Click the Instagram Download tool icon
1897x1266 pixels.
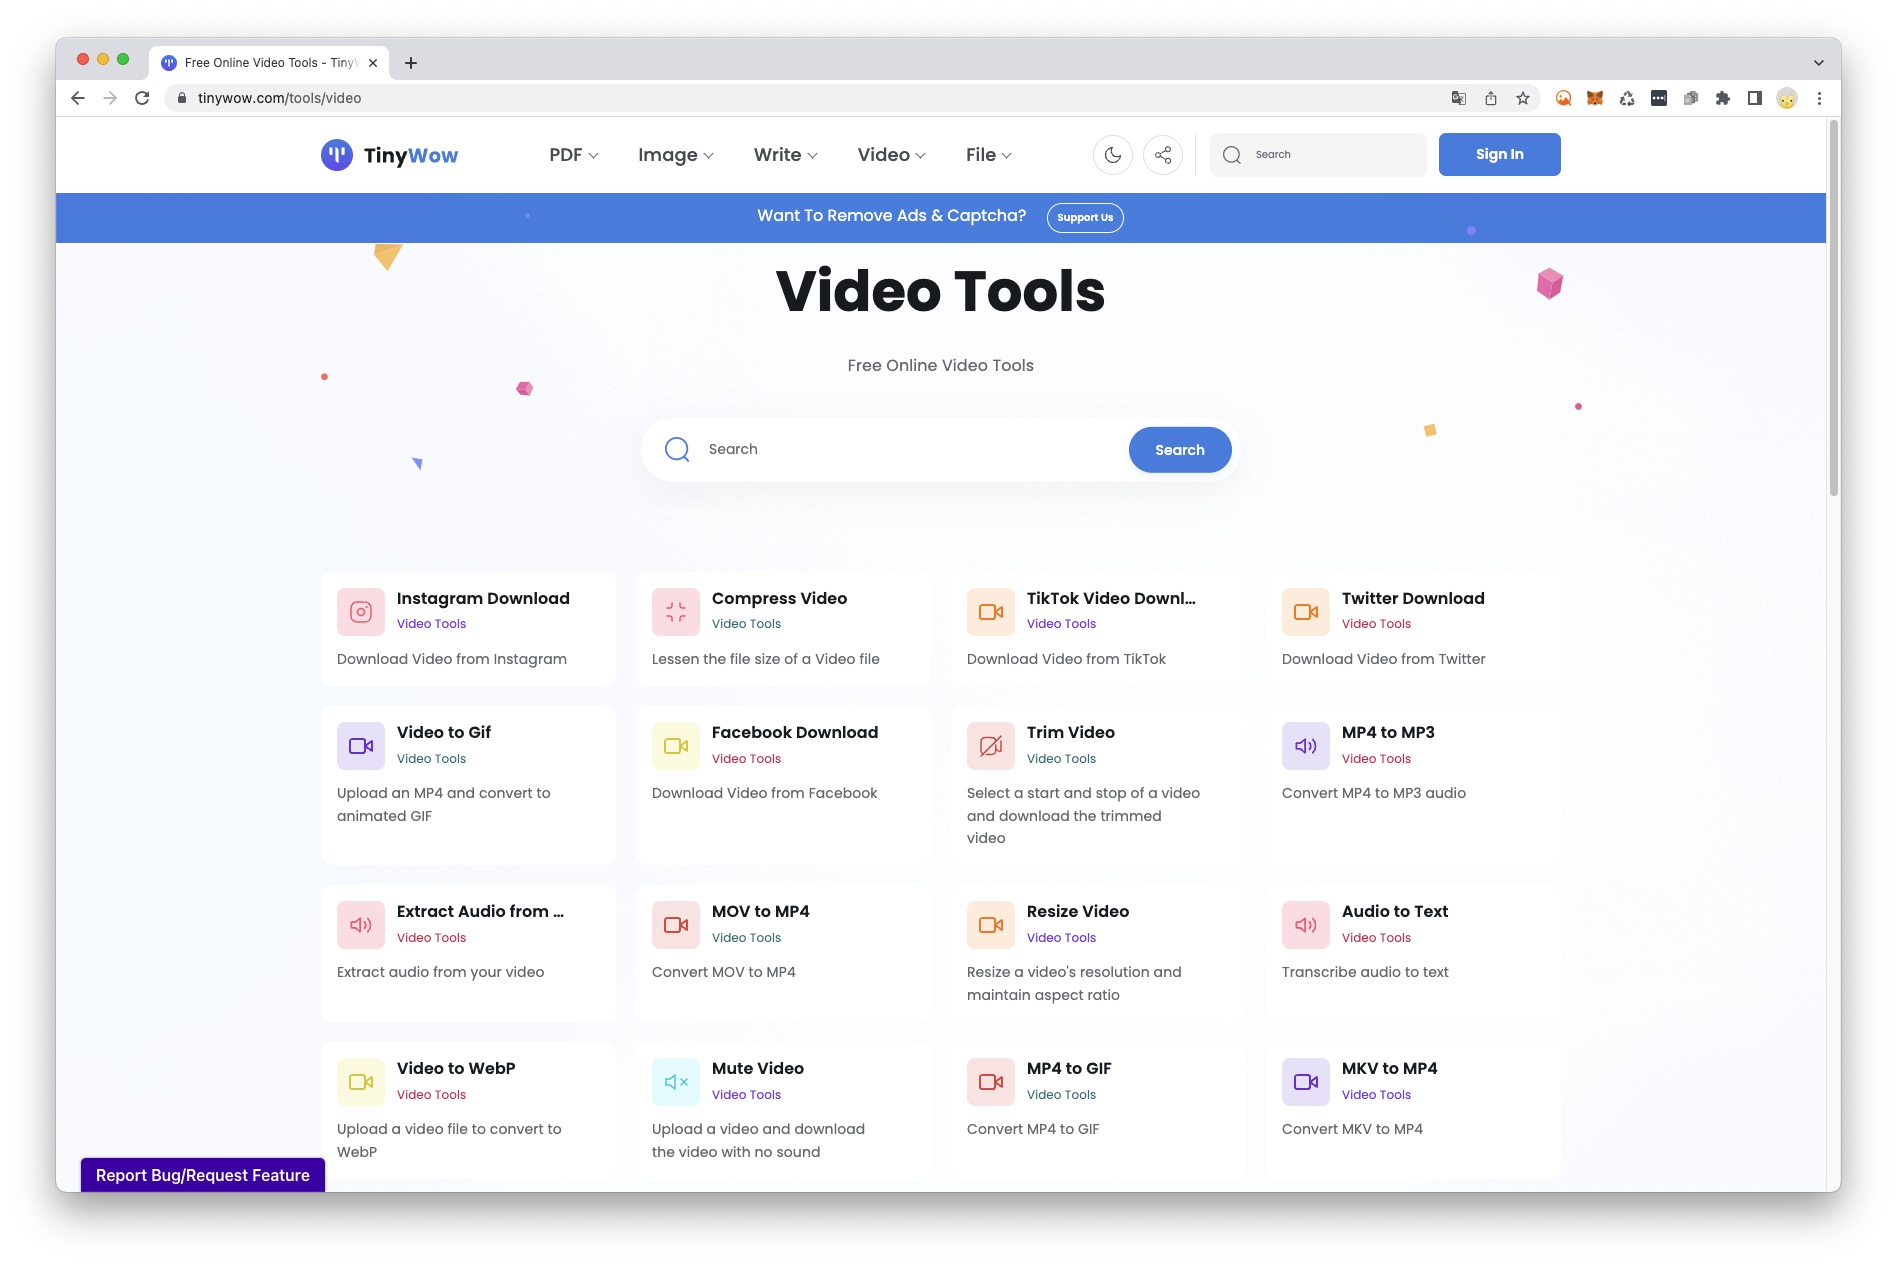tap(360, 612)
